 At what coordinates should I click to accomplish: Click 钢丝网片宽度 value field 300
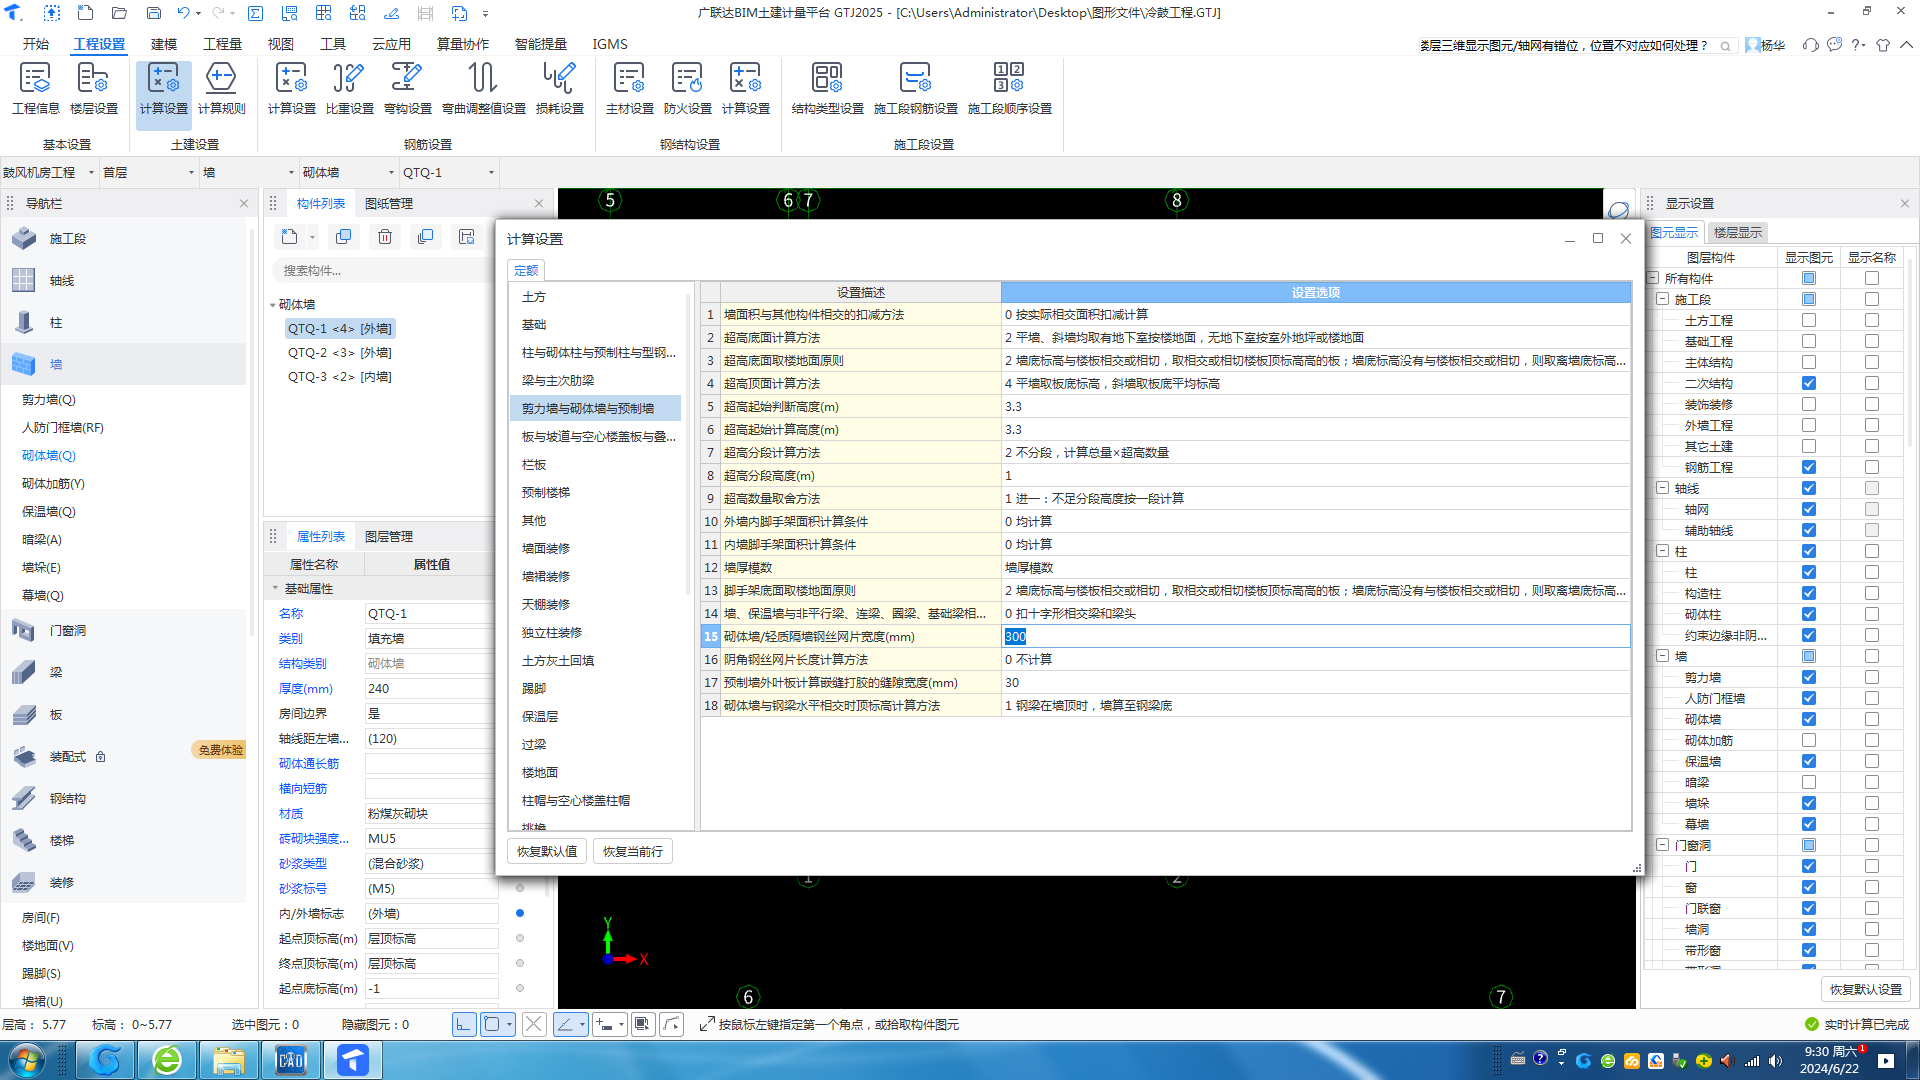pos(1315,636)
